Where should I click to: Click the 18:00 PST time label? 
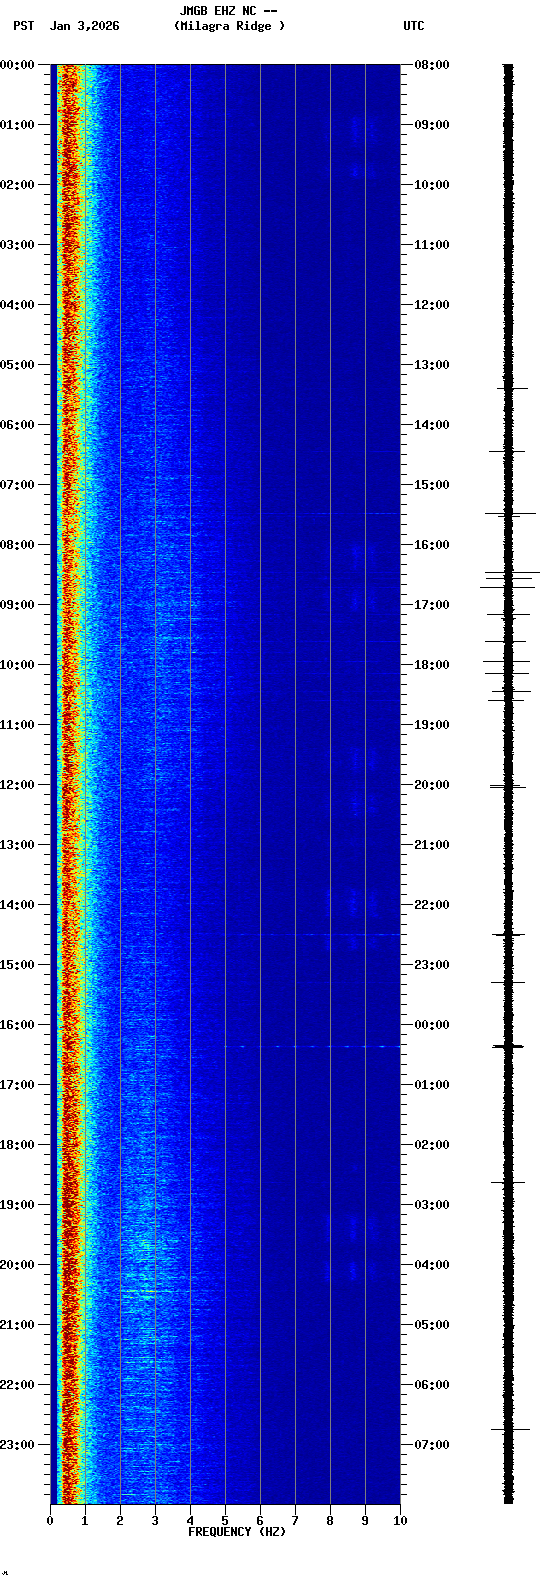18,1145
